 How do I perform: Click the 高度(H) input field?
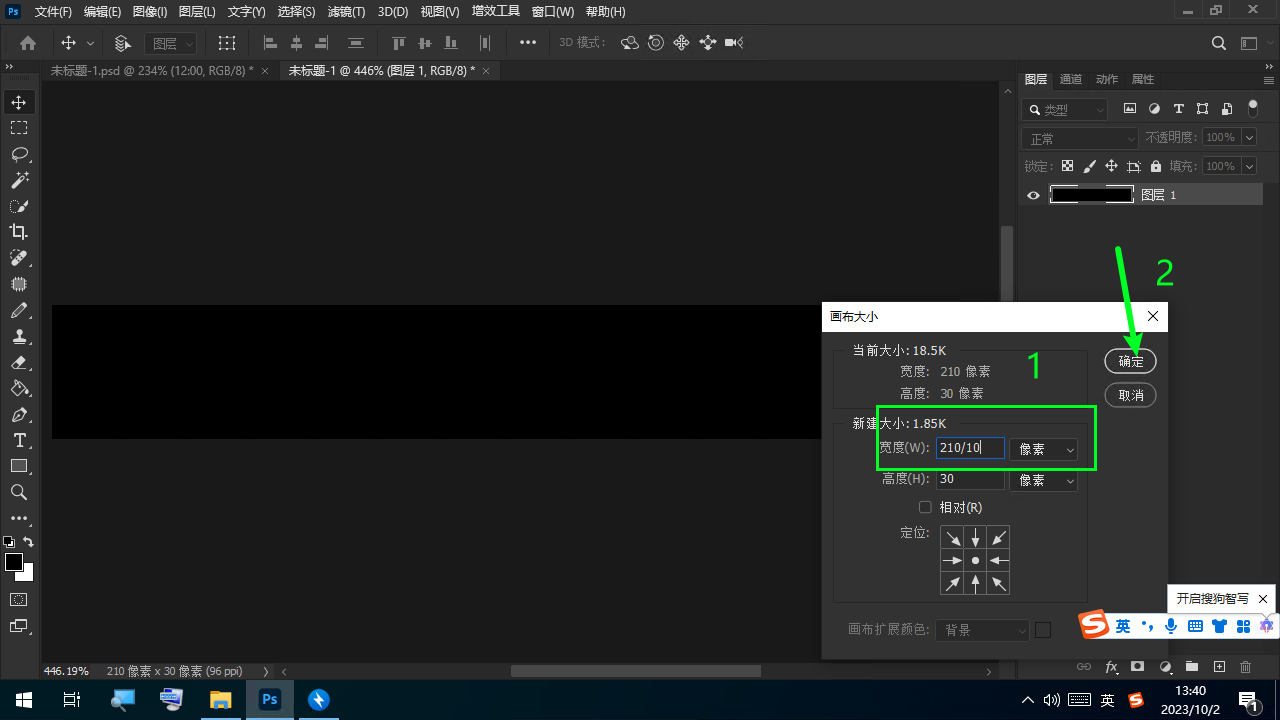pos(969,480)
